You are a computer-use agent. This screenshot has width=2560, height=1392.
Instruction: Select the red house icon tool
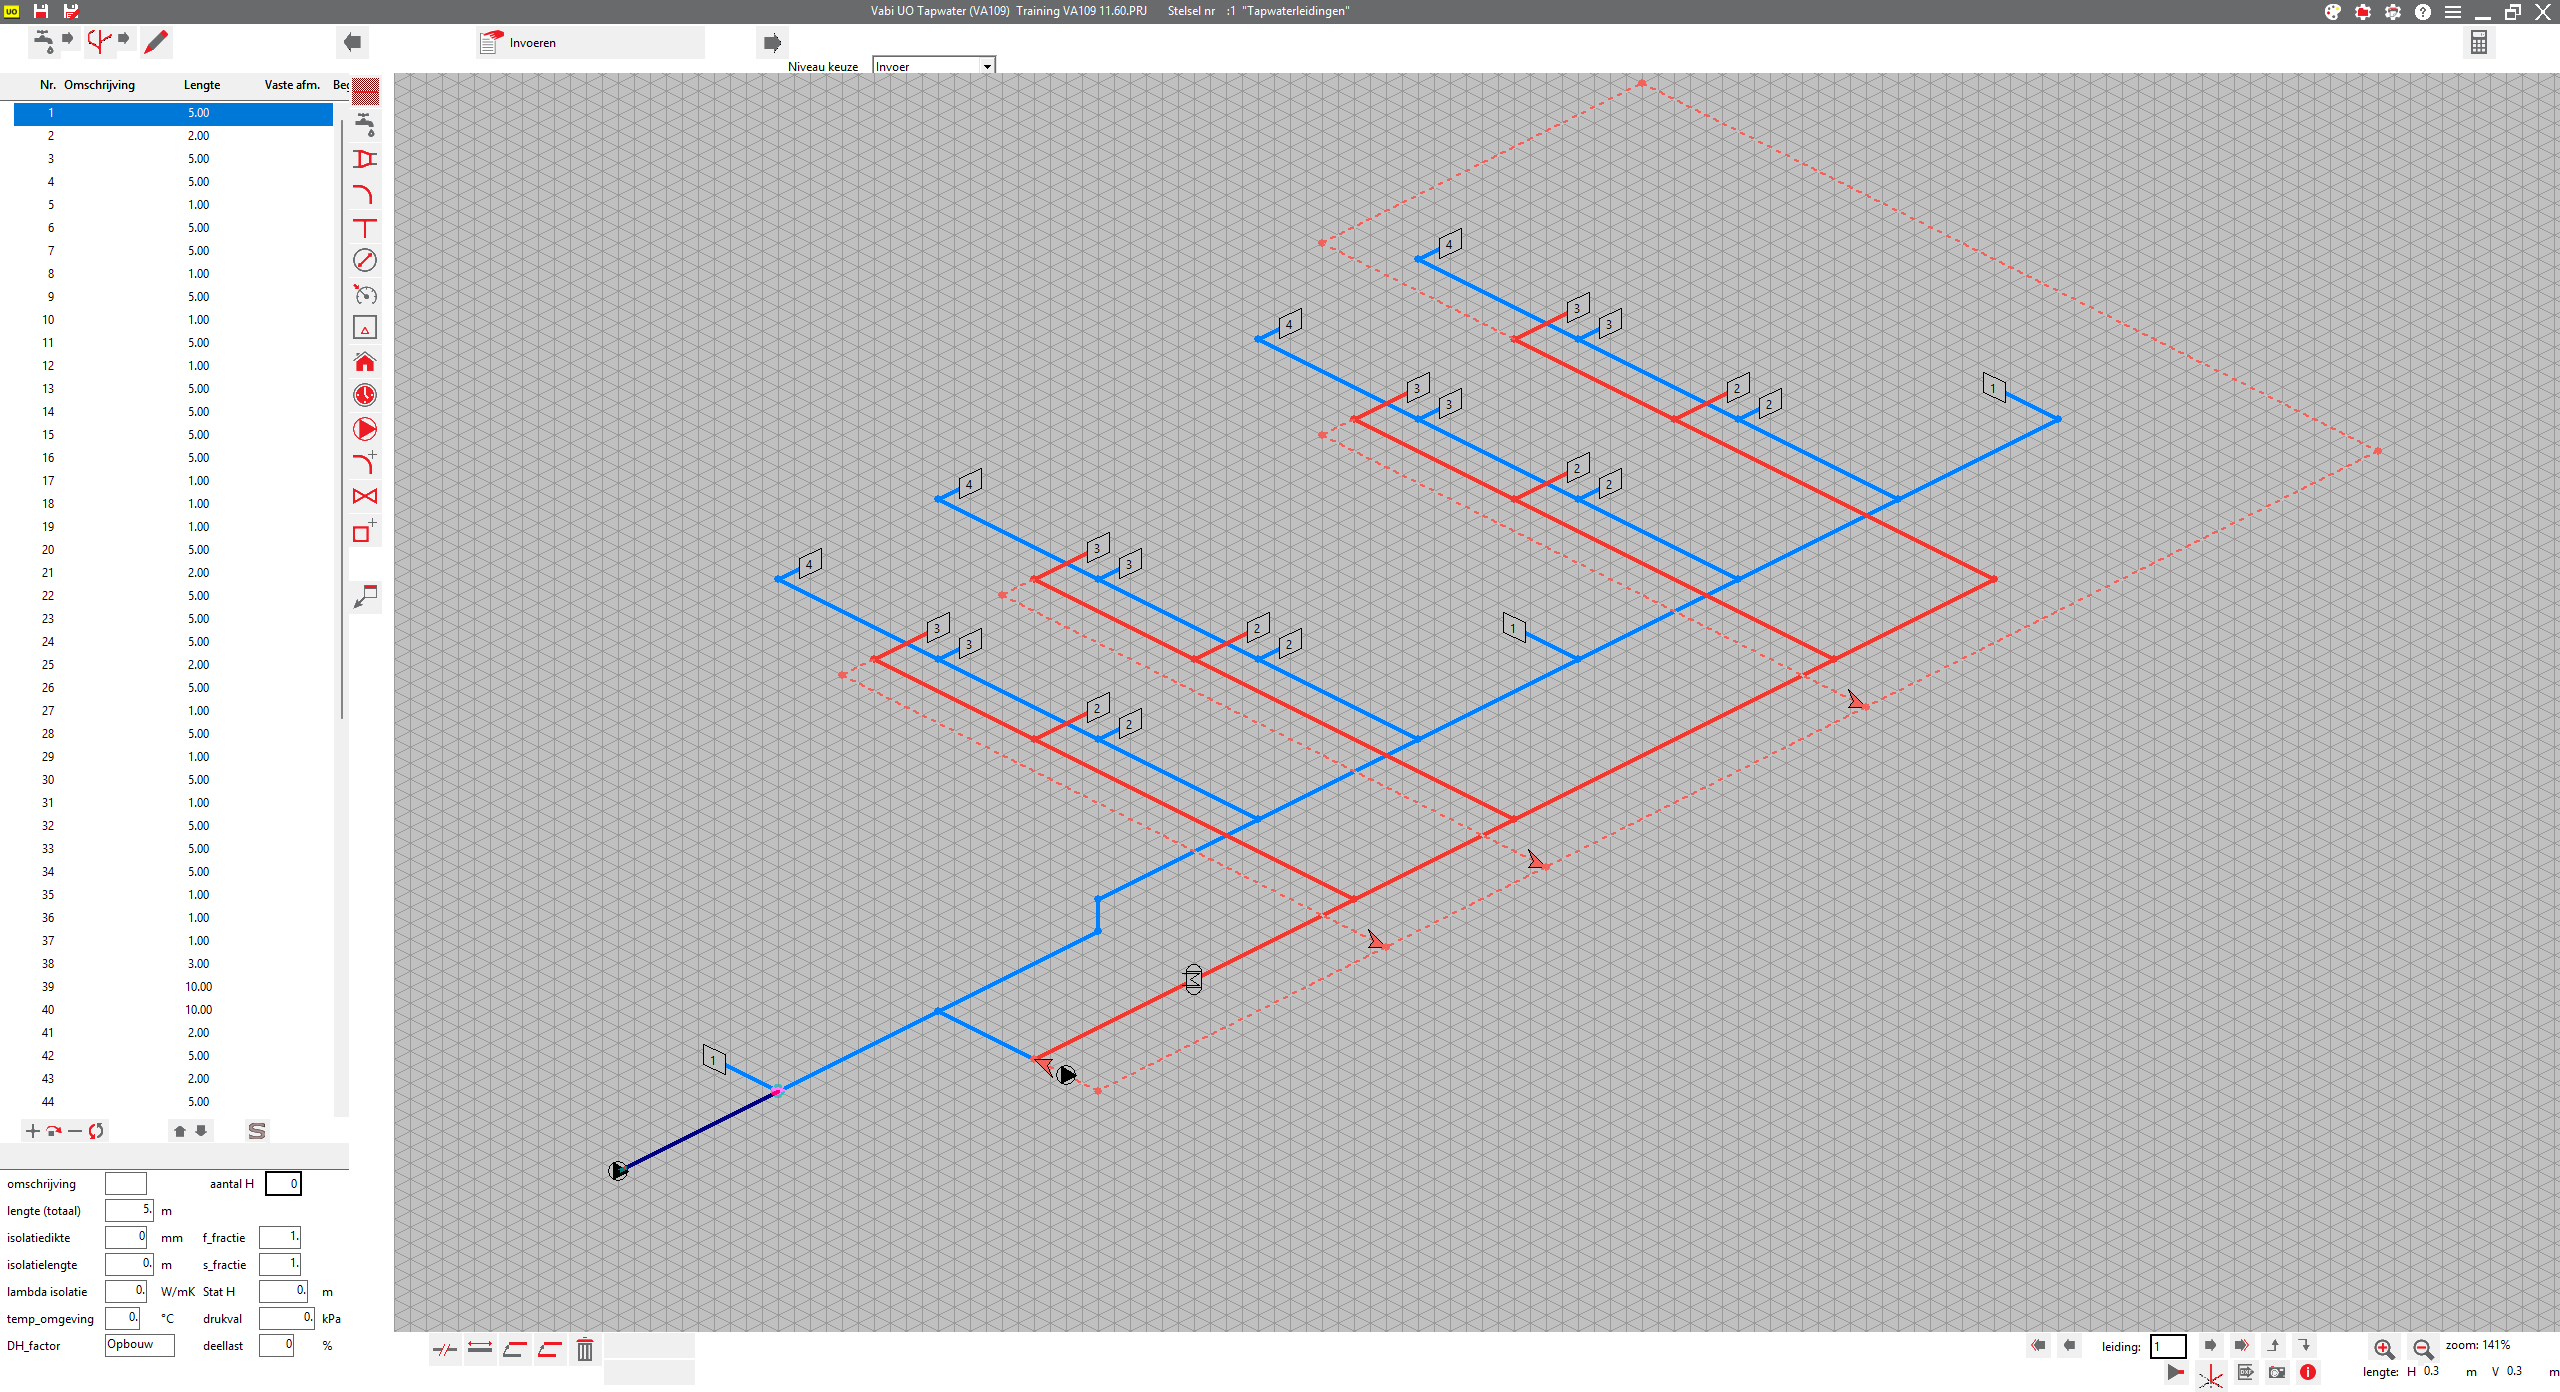click(365, 362)
